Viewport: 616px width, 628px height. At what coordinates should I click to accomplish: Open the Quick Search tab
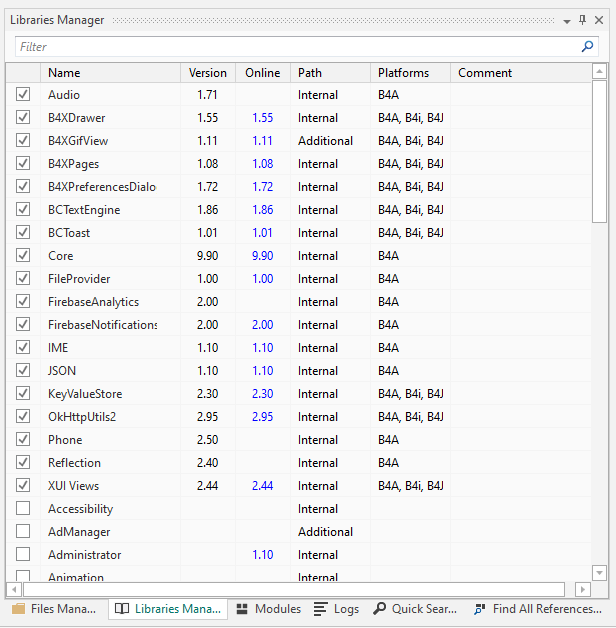415,609
